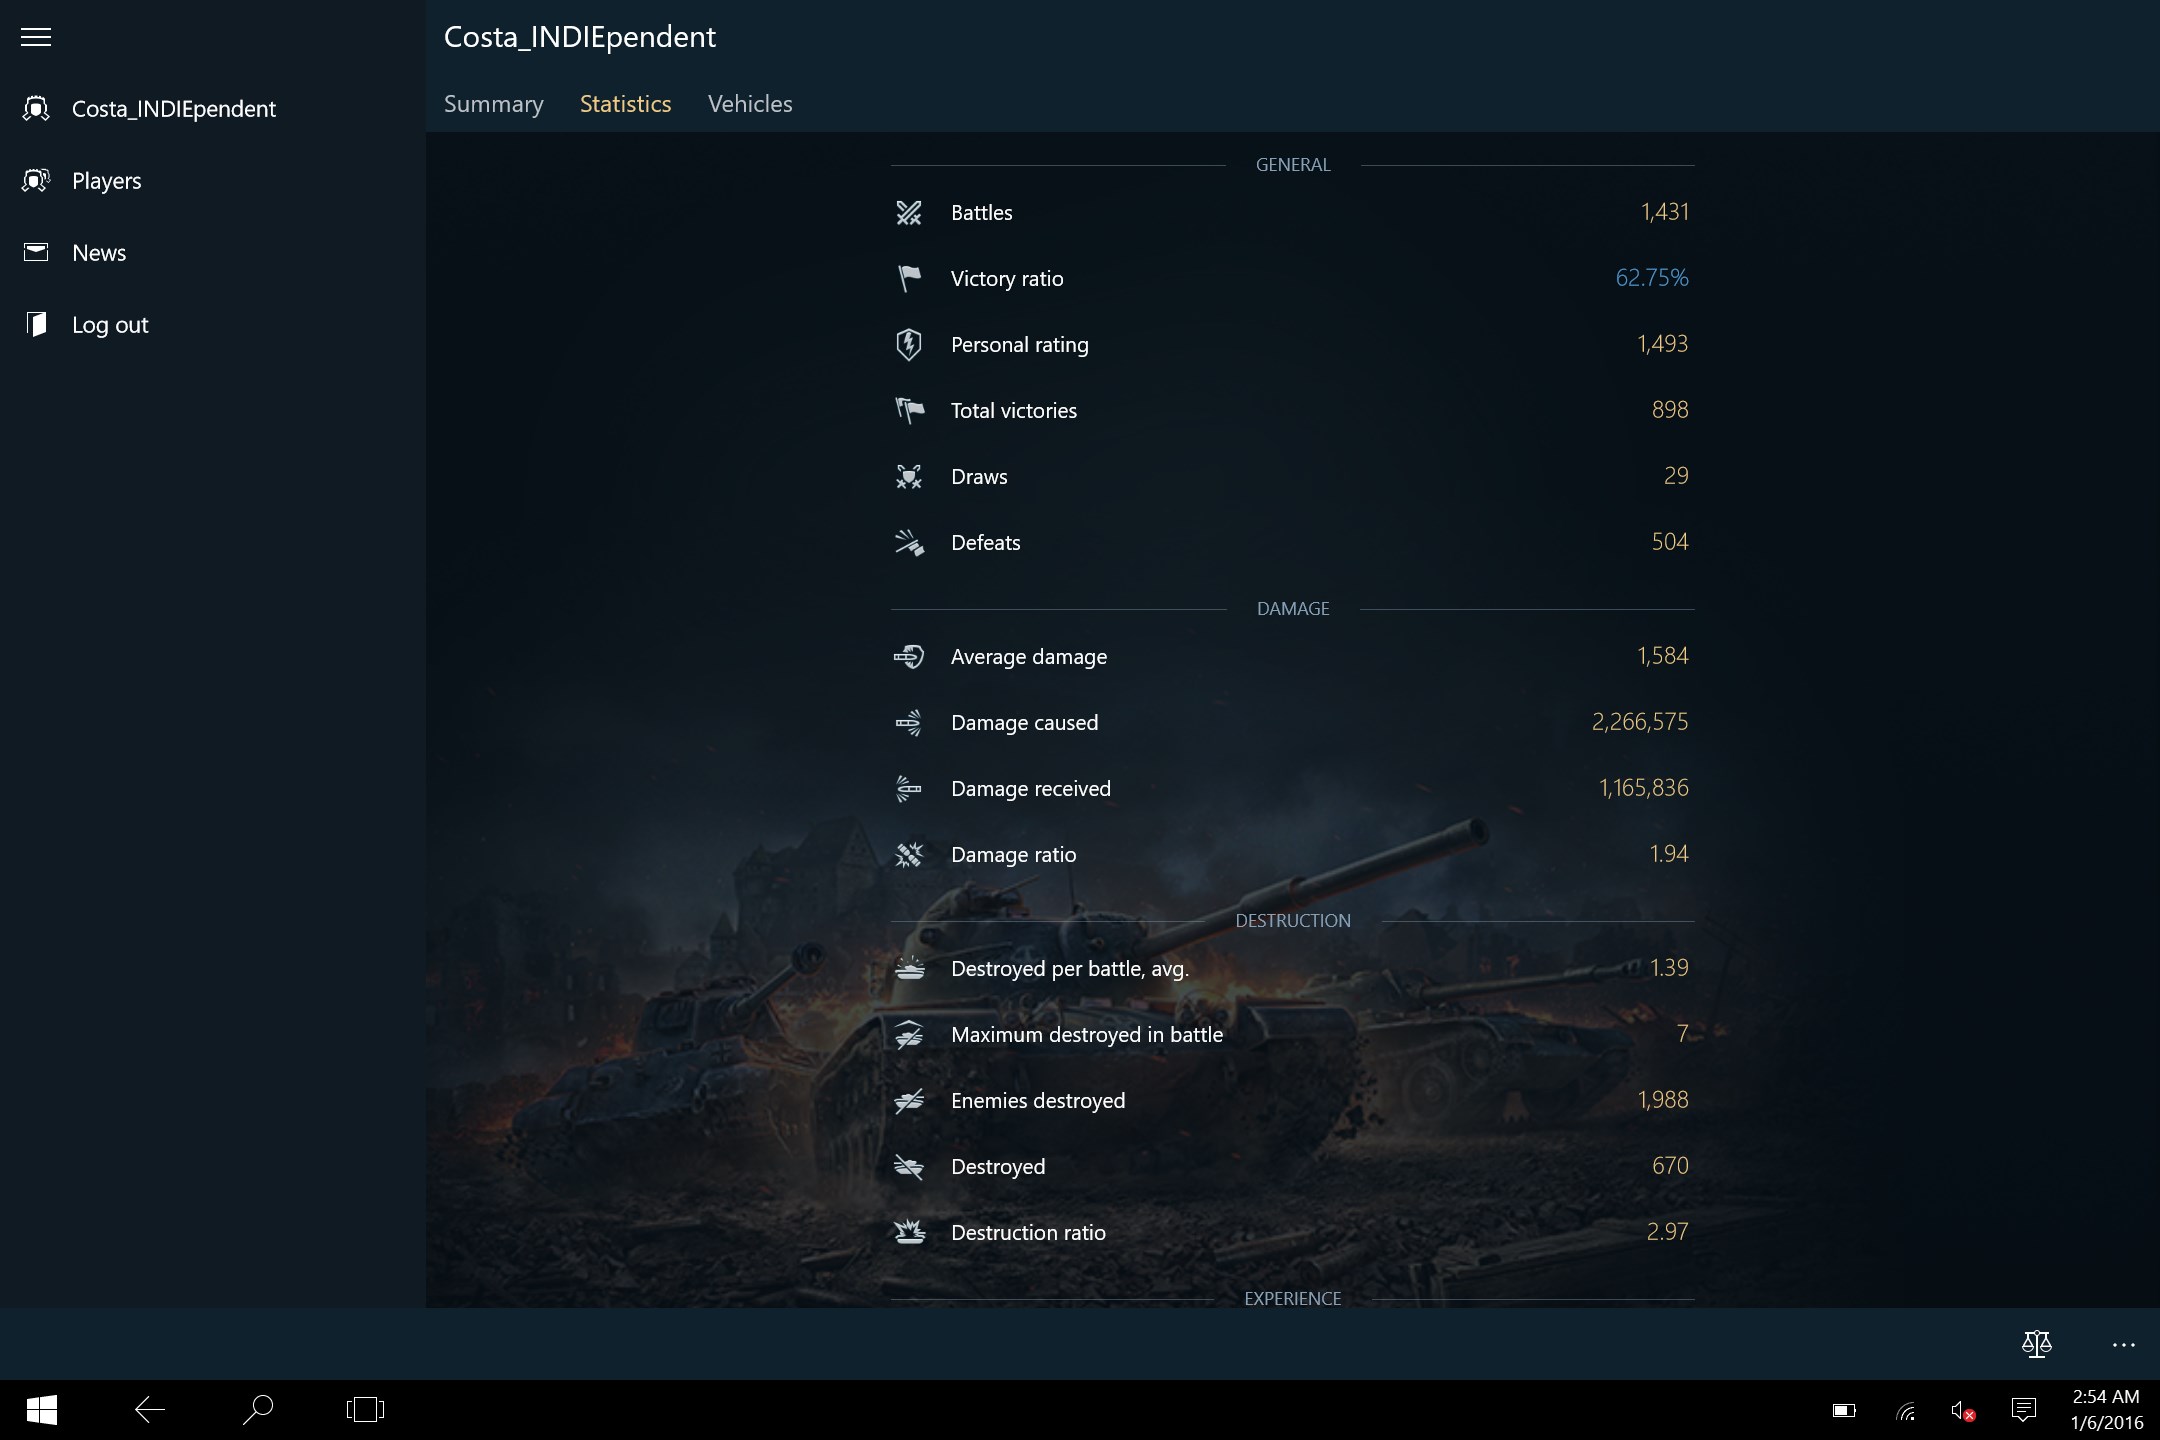Viewport: 2160px width, 1440px height.
Task: Click the Victory ratio flag icon
Action: coord(910,278)
